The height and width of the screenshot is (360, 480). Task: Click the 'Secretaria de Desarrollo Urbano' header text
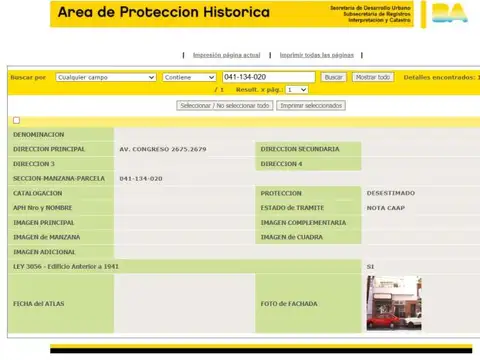[370, 8]
